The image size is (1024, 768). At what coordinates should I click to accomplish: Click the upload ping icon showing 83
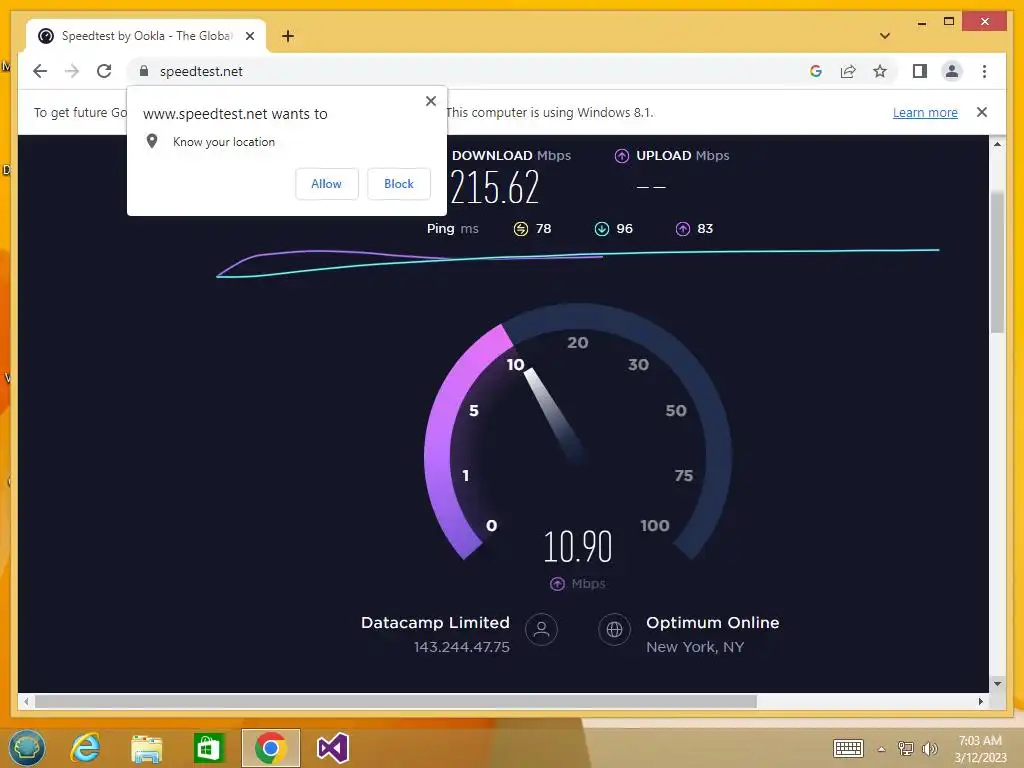(x=682, y=229)
